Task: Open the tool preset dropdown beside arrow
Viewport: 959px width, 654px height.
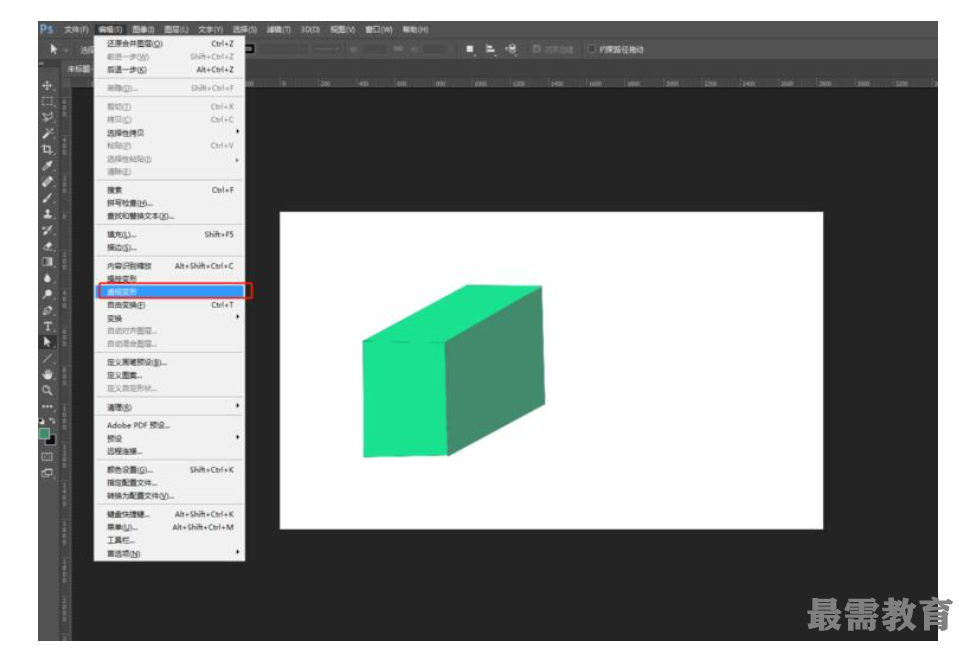Action: click(66, 50)
